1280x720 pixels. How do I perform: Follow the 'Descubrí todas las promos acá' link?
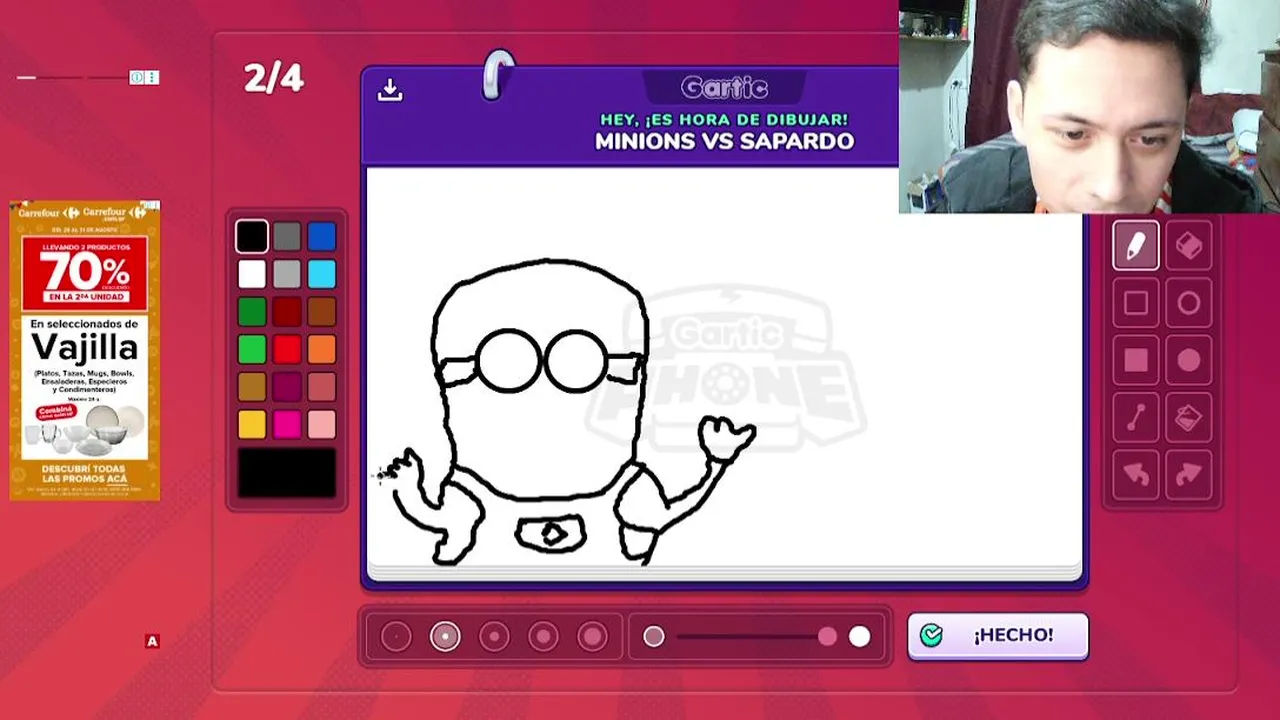[x=84, y=473]
